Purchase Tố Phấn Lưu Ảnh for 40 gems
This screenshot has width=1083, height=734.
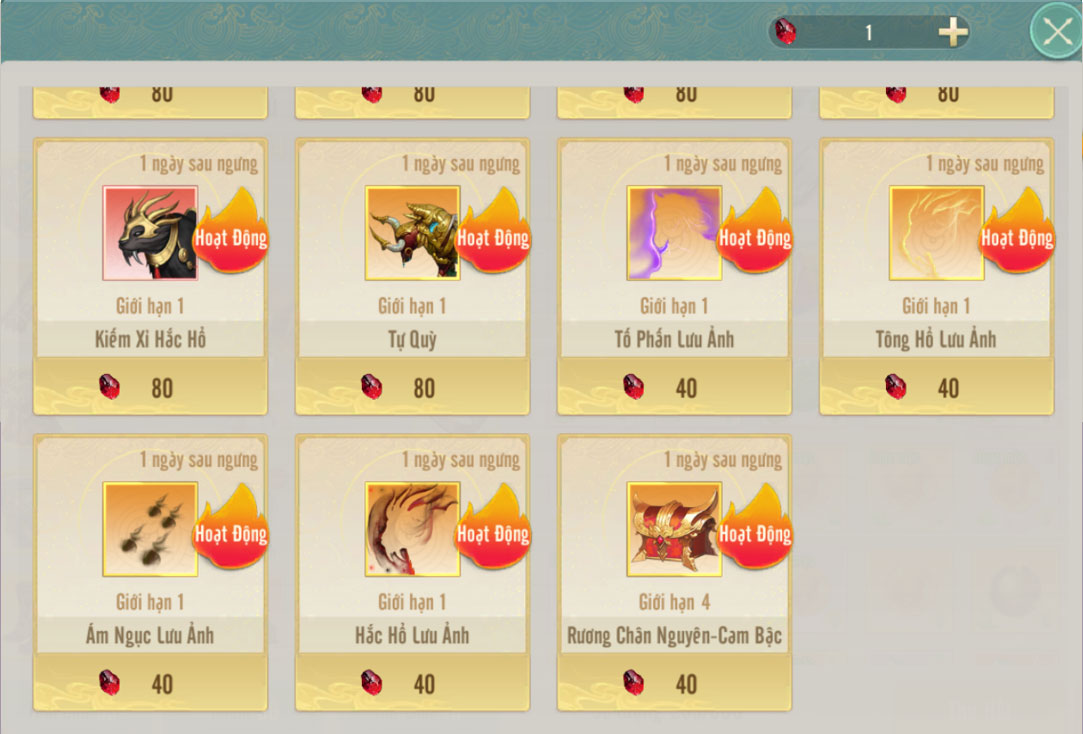[x=674, y=387]
